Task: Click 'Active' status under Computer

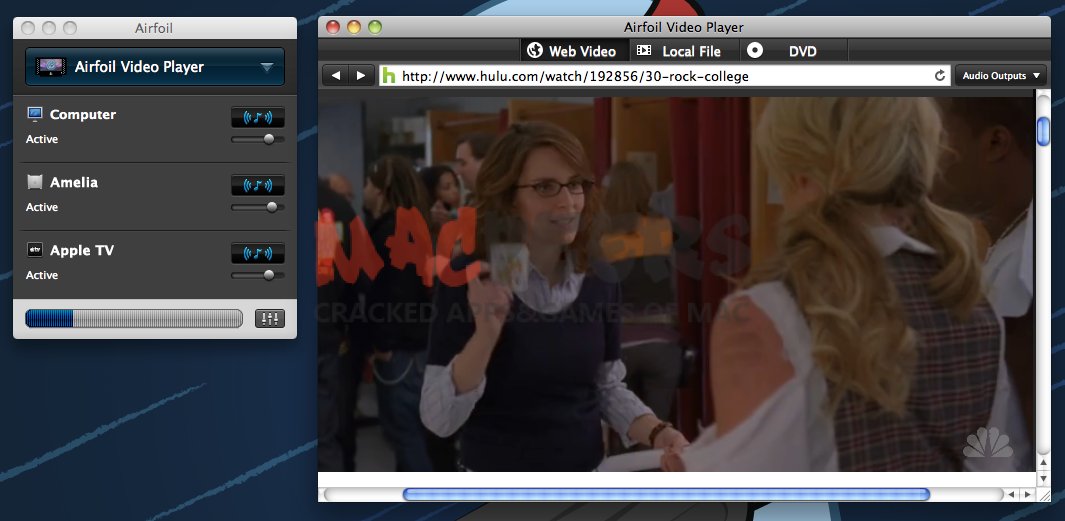Action: point(42,139)
